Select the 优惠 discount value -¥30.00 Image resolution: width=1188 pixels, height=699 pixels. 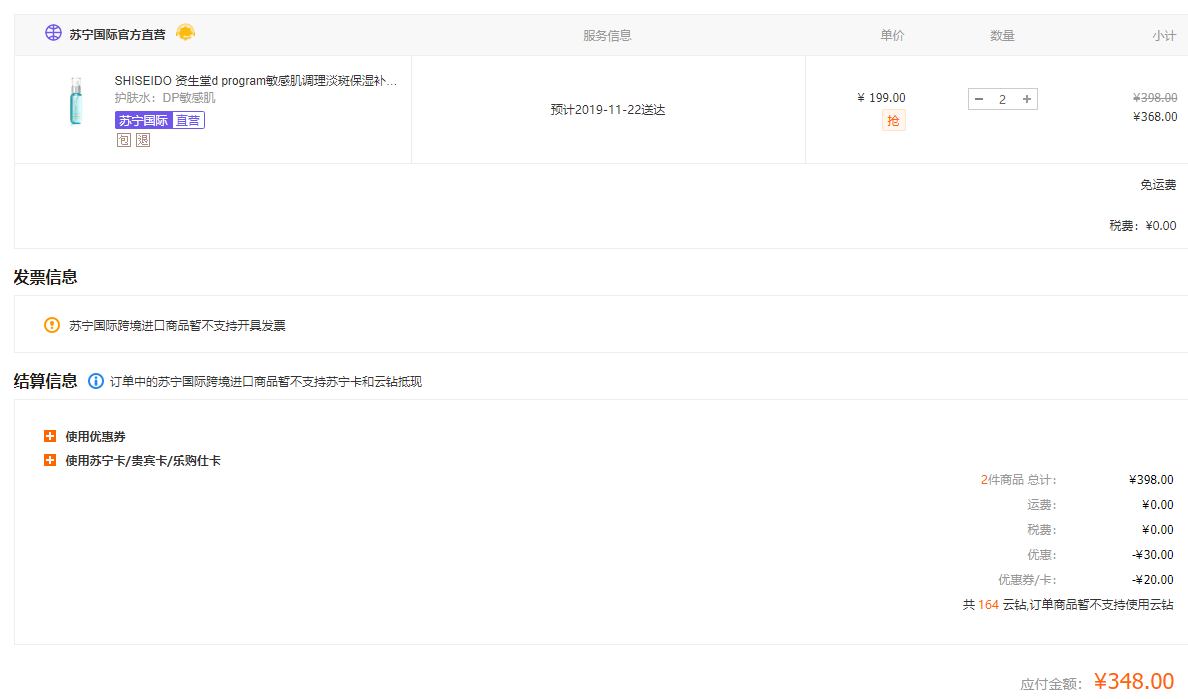click(1152, 554)
